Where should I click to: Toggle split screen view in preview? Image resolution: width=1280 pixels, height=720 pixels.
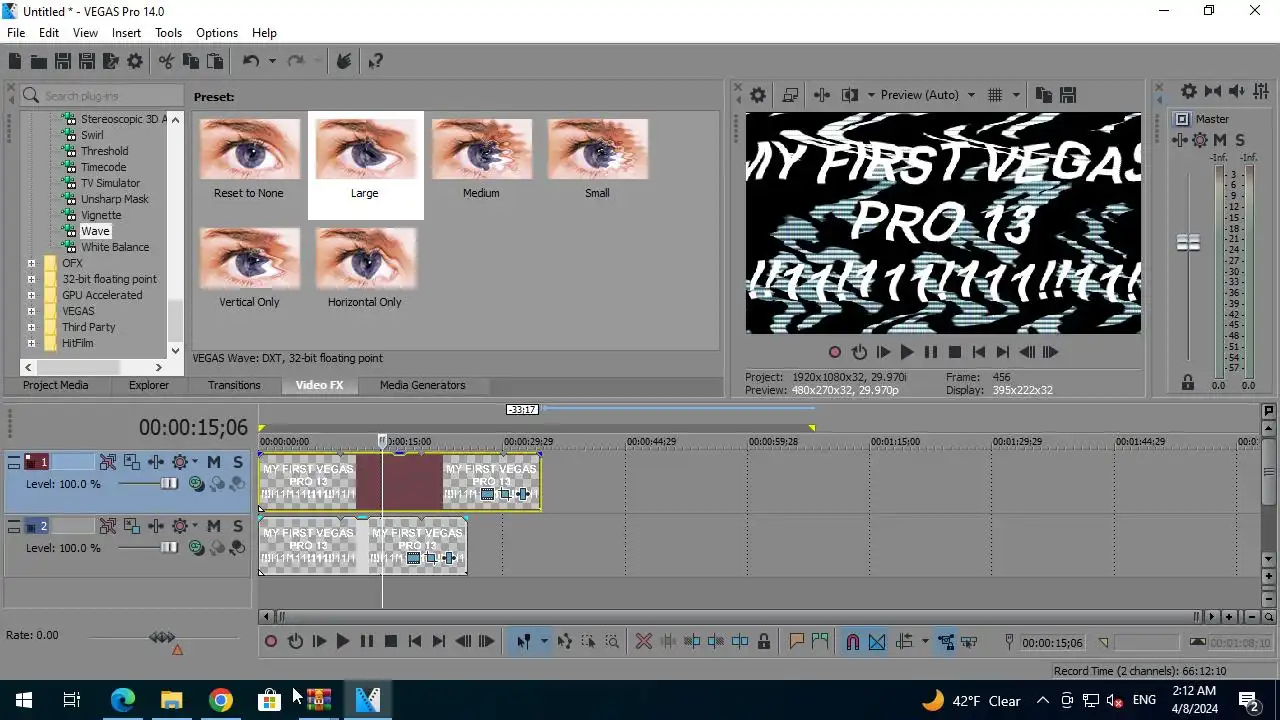tap(850, 95)
